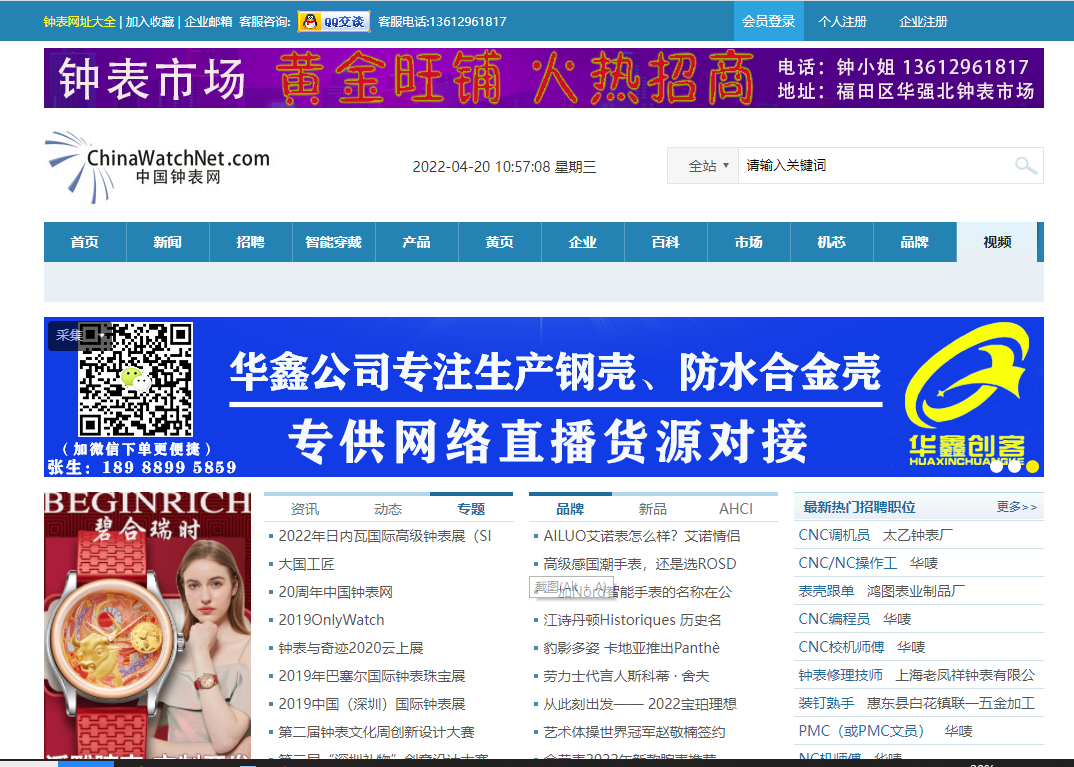This screenshot has height=767, width=1074.
Task: Open the AILUO艾诺表 article link
Action: (x=642, y=536)
